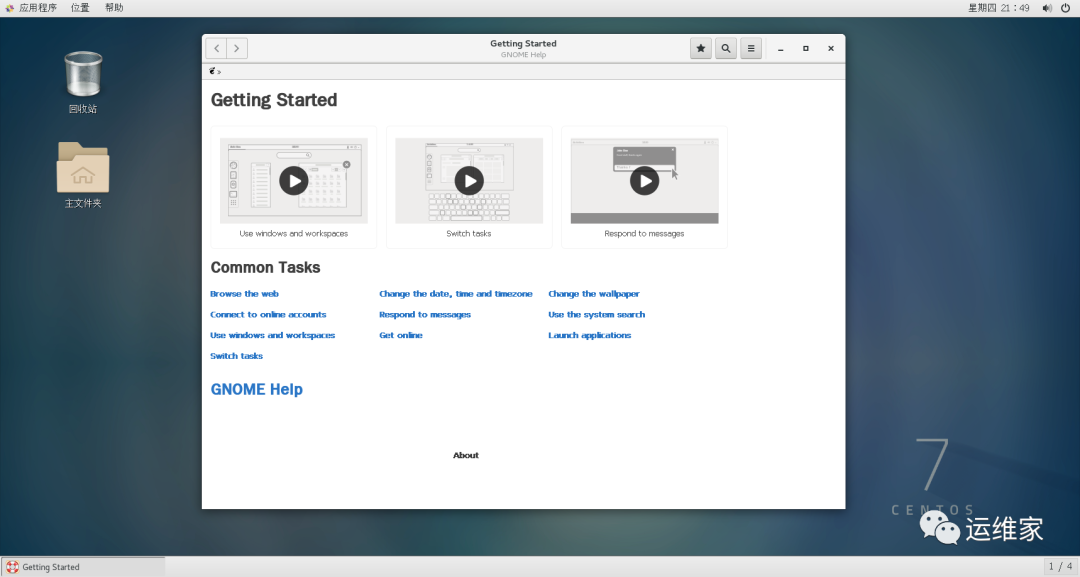Open the Browse the web link
Screen dimensions: 1080x577
click(245, 294)
